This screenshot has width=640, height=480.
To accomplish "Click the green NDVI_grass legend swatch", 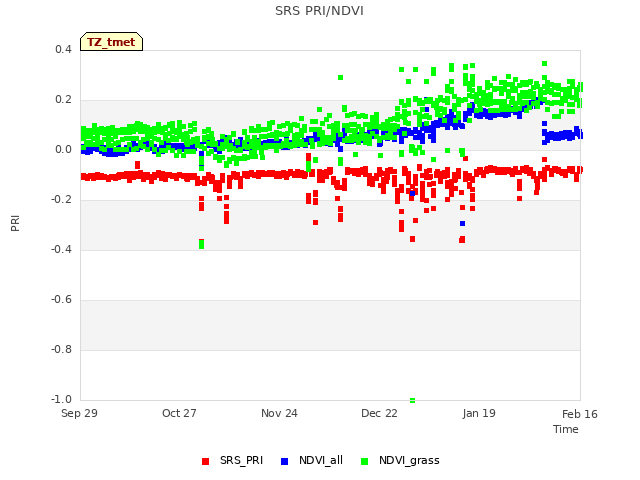I will pyautogui.click(x=364, y=461).
